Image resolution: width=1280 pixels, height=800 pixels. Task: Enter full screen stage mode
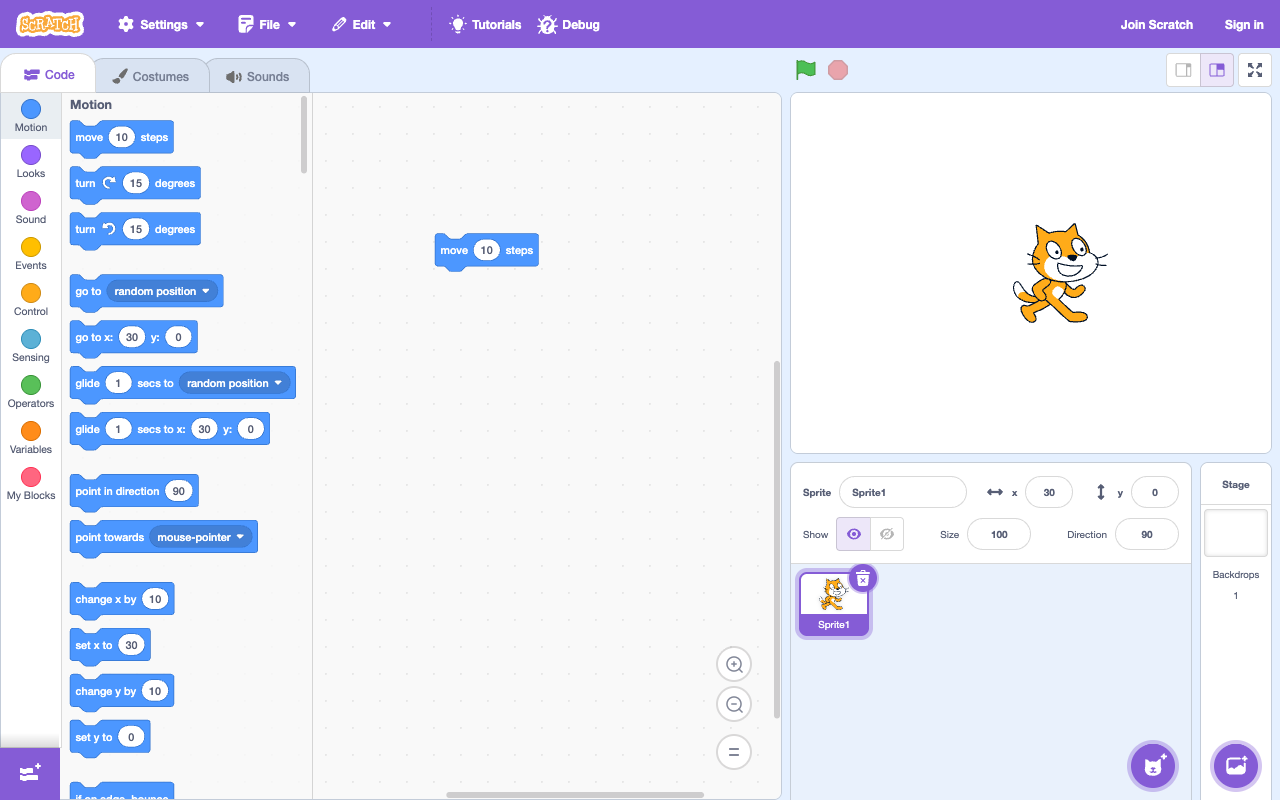pos(1255,70)
